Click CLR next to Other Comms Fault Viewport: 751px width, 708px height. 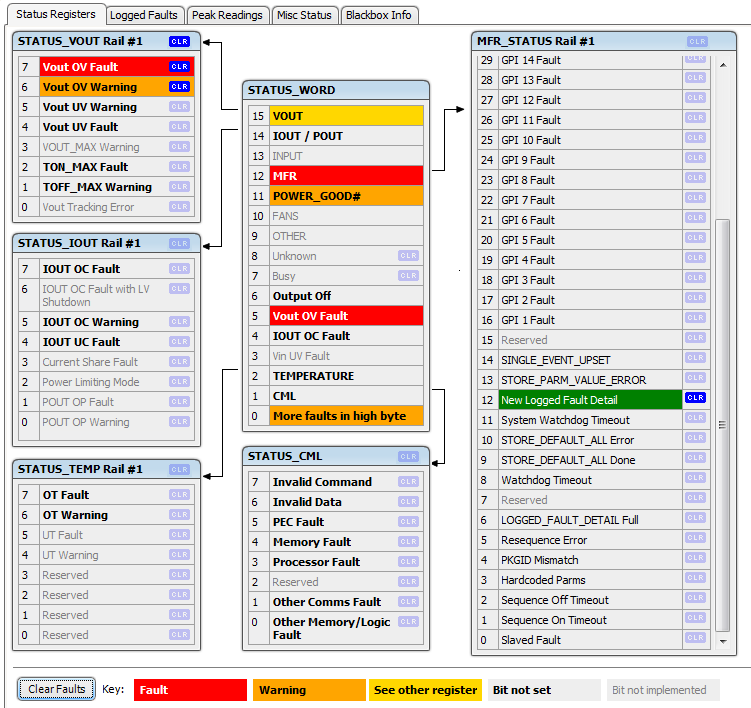[409, 602]
